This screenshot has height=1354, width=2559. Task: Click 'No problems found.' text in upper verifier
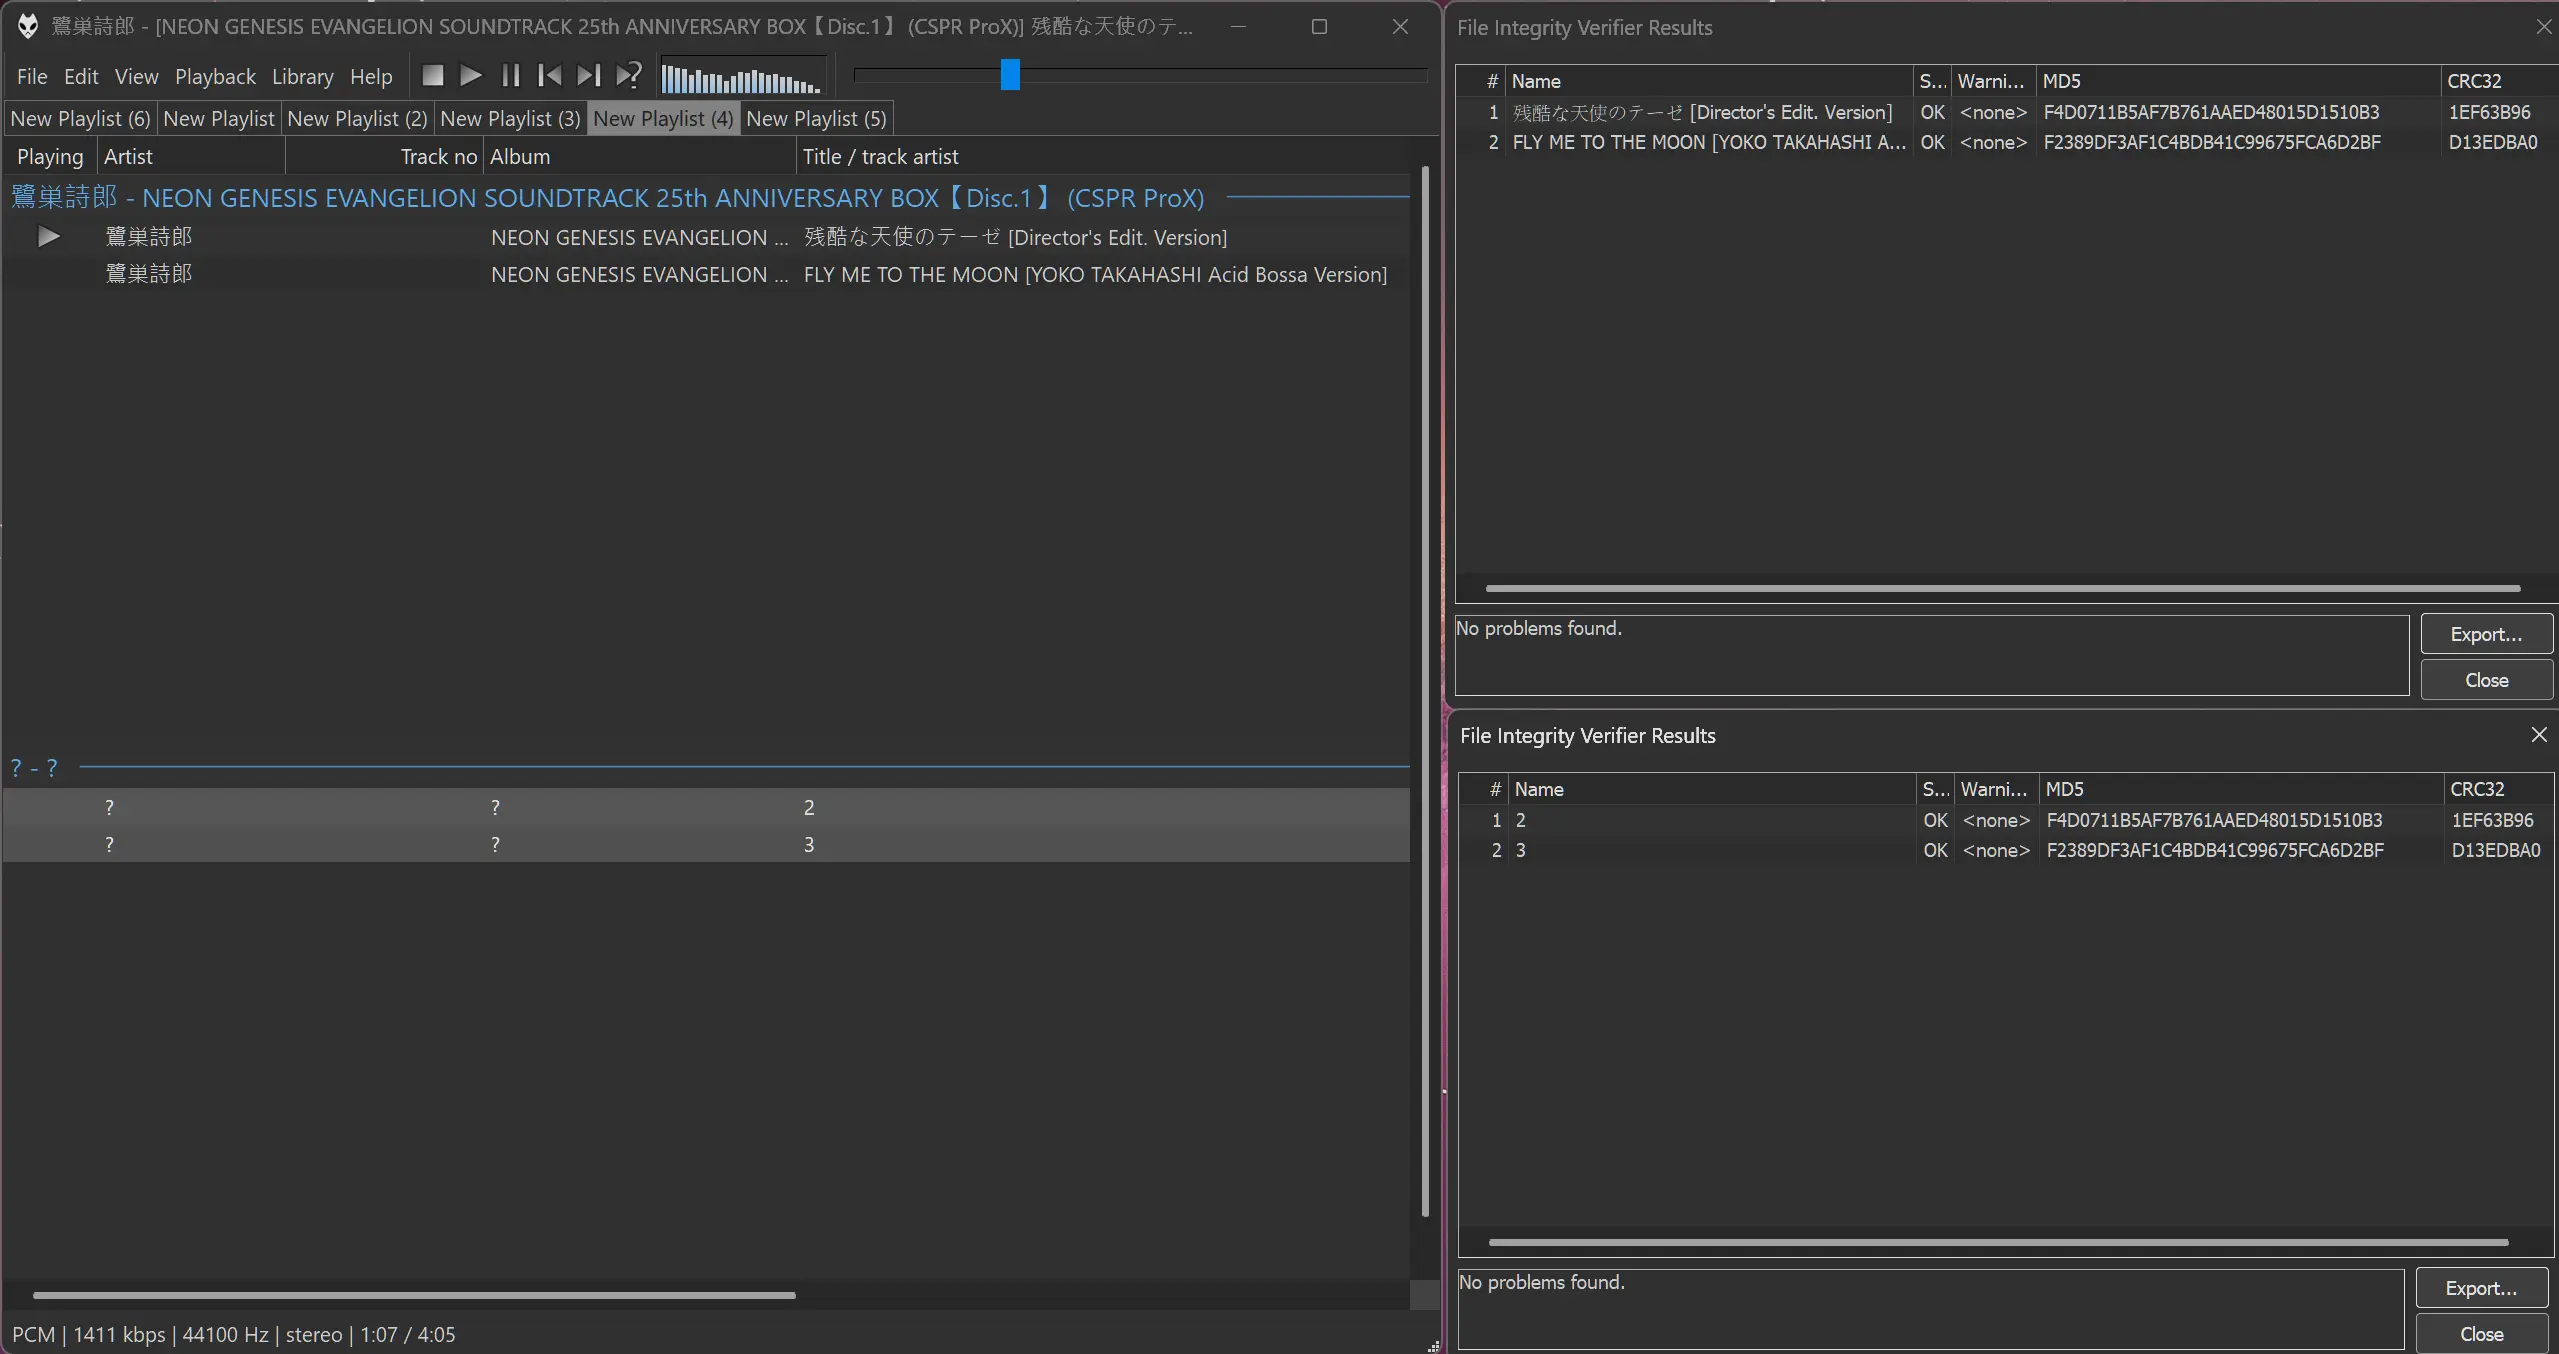tap(1538, 628)
